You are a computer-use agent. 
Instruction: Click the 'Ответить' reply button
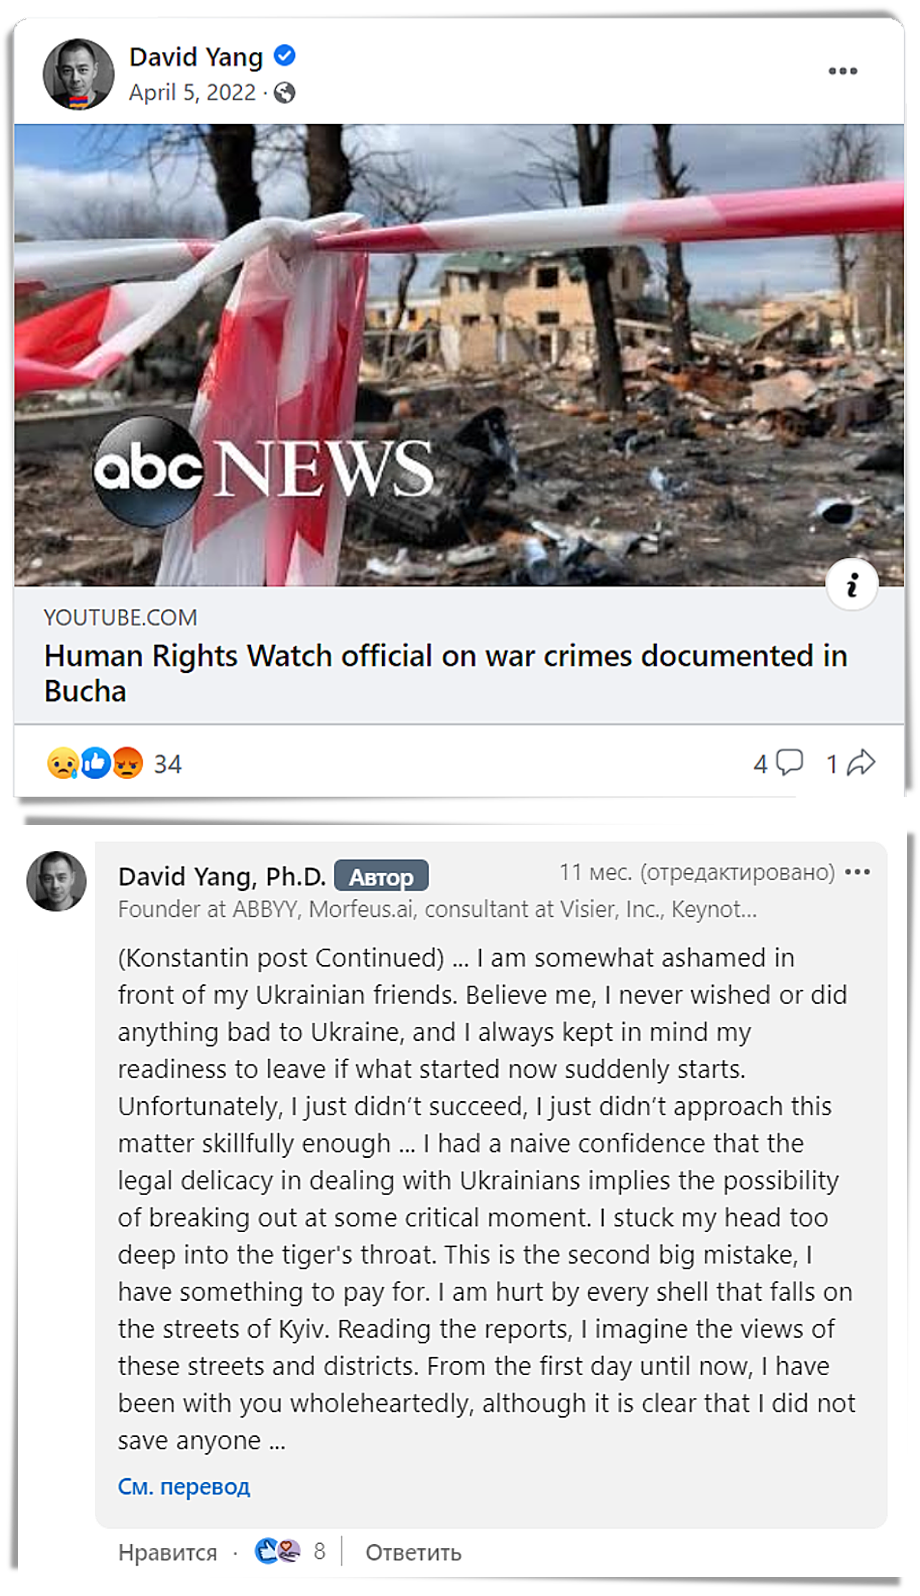click(413, 1552)
